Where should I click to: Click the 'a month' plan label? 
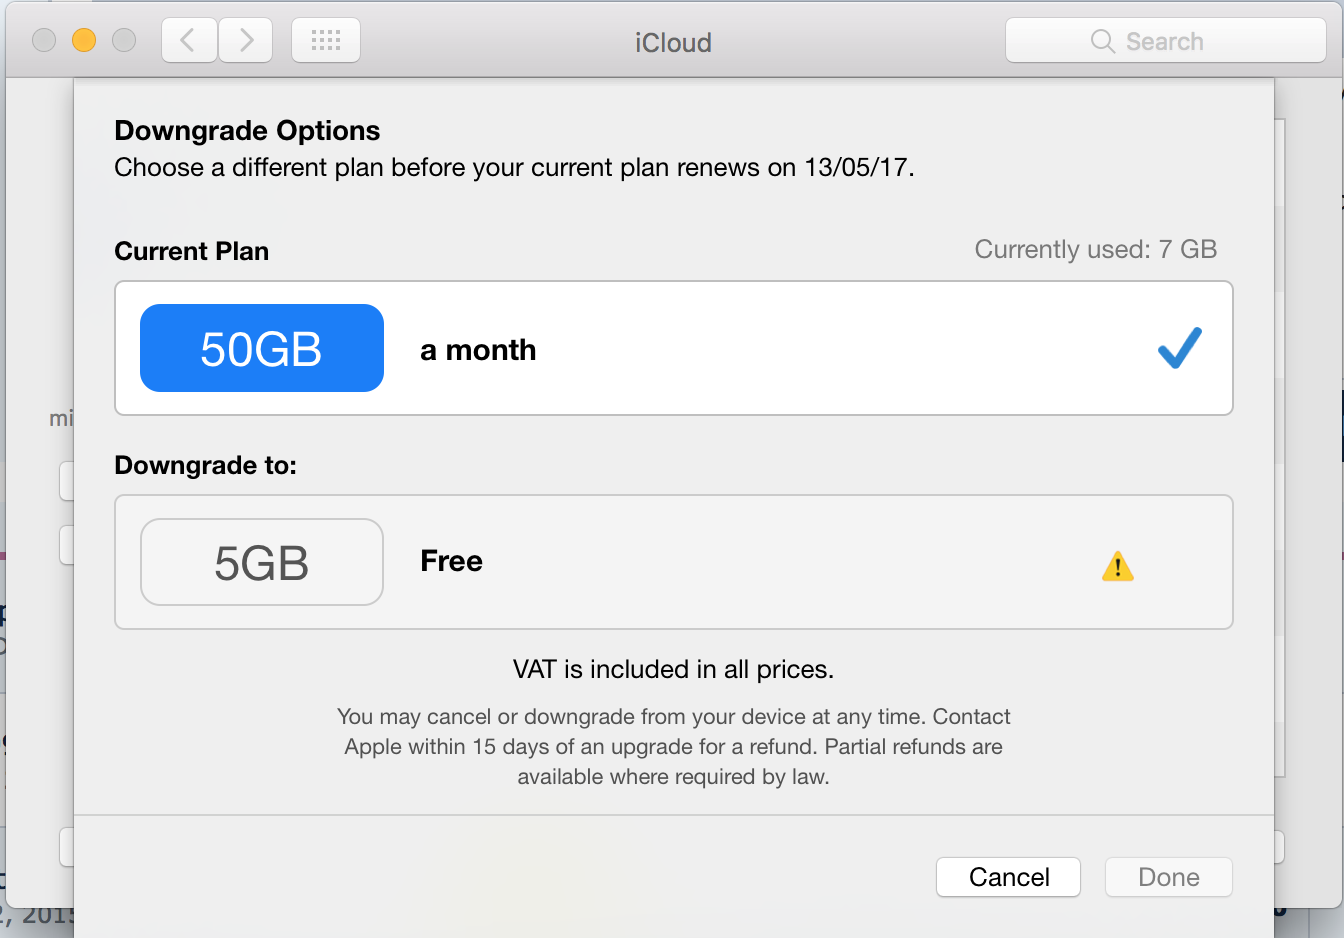point(478,350)
